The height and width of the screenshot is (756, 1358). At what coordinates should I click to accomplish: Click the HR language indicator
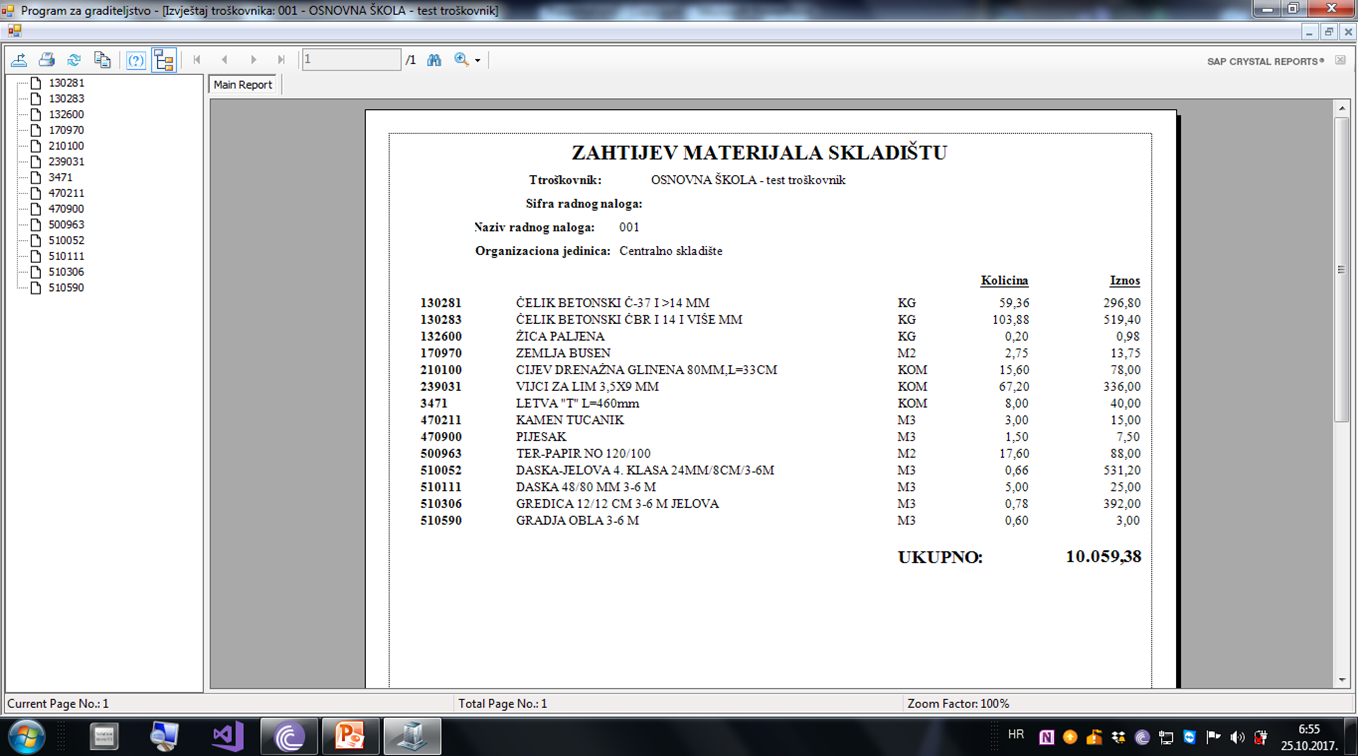pyautogui.click(x=1016, y=735)
